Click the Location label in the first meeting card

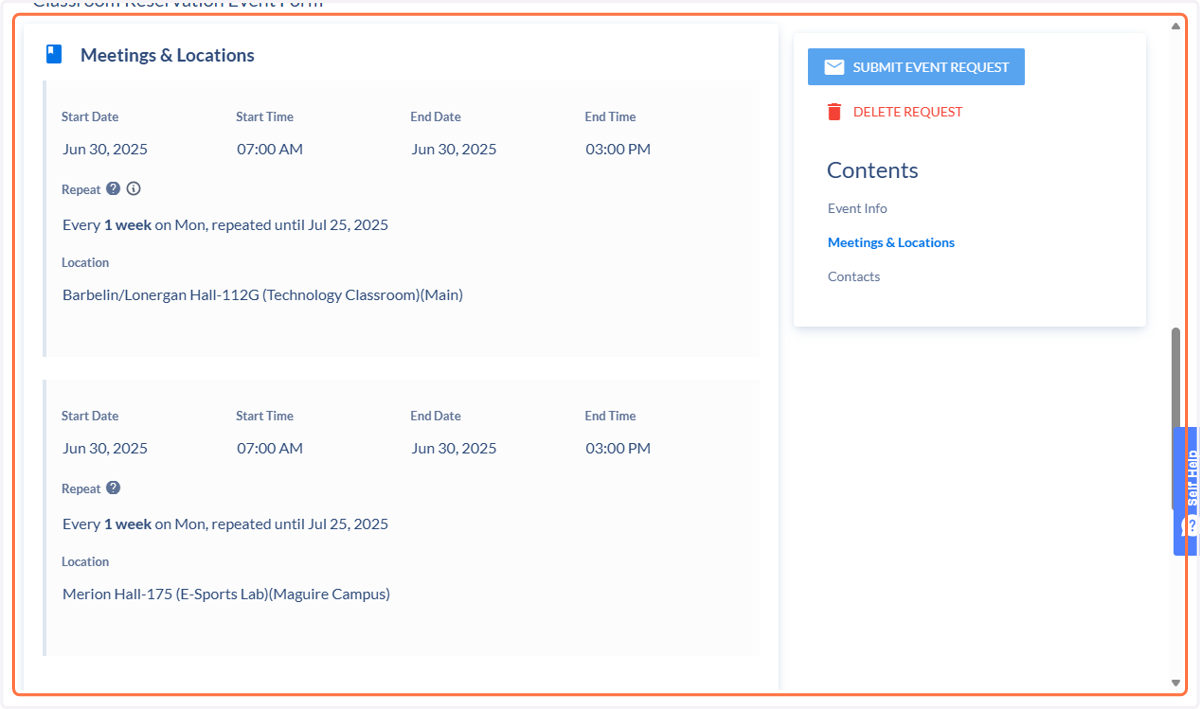click(85, 262)
